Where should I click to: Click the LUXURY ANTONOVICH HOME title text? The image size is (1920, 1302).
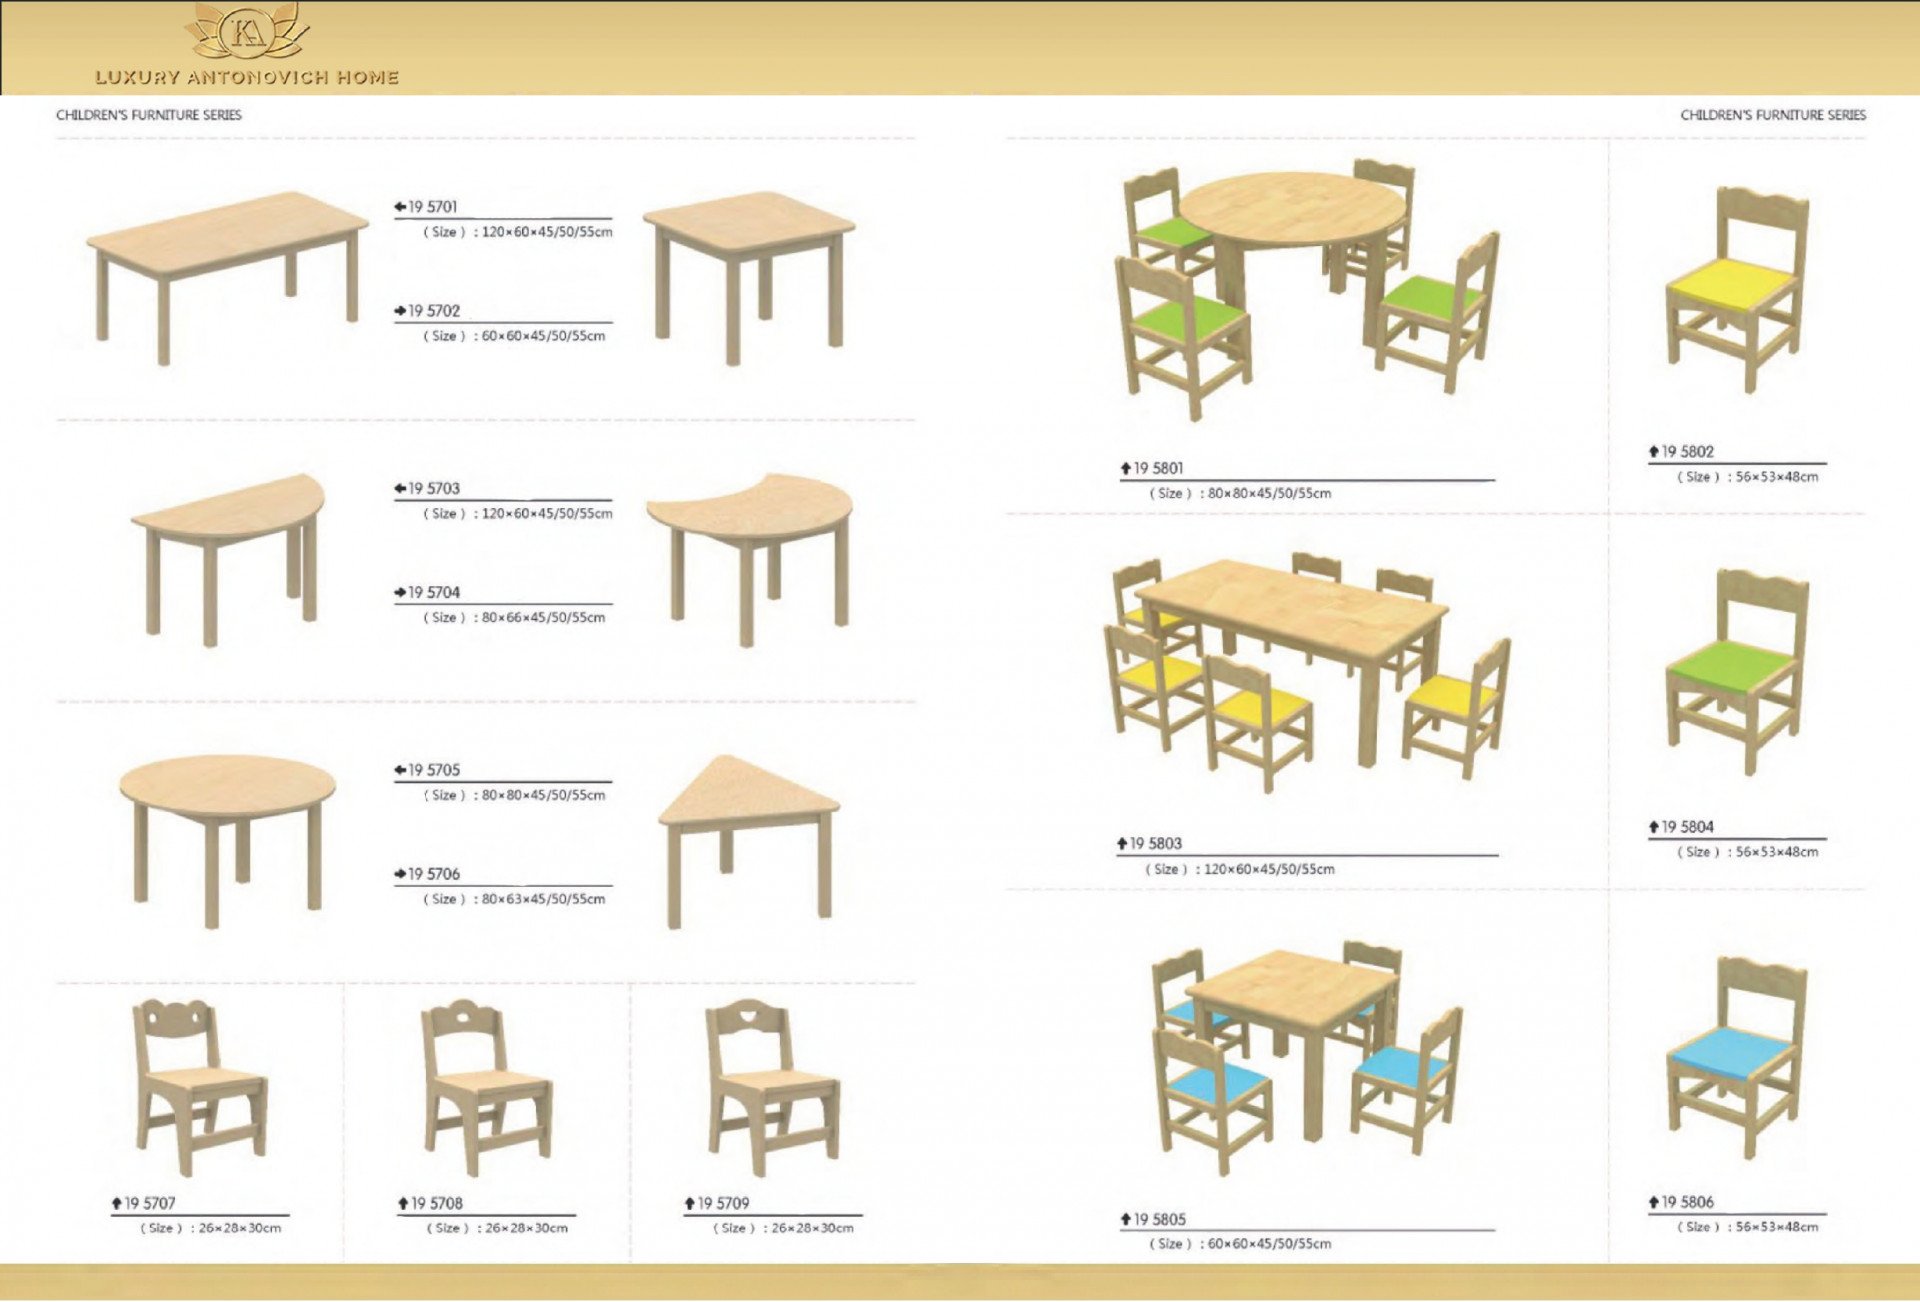click(x=247, y=77)
